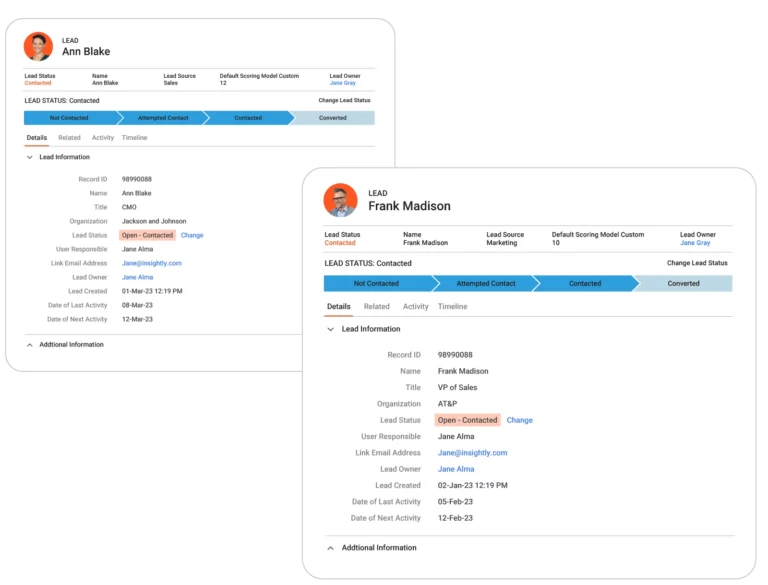
Task: Expand Additional Information in Ann Blake card
Action: [x=30, y=345]
